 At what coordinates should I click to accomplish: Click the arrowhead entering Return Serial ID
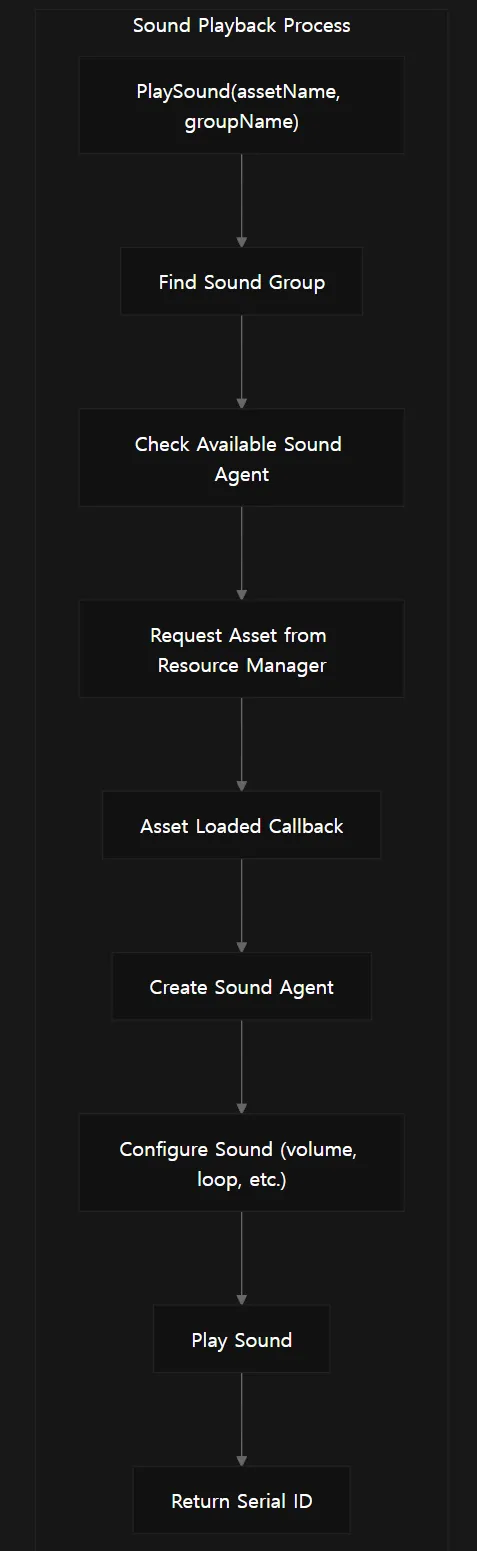pos(241,1461)
